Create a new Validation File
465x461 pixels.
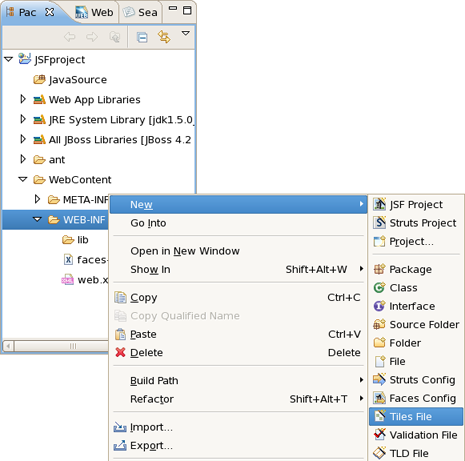(x=416, y=435)
